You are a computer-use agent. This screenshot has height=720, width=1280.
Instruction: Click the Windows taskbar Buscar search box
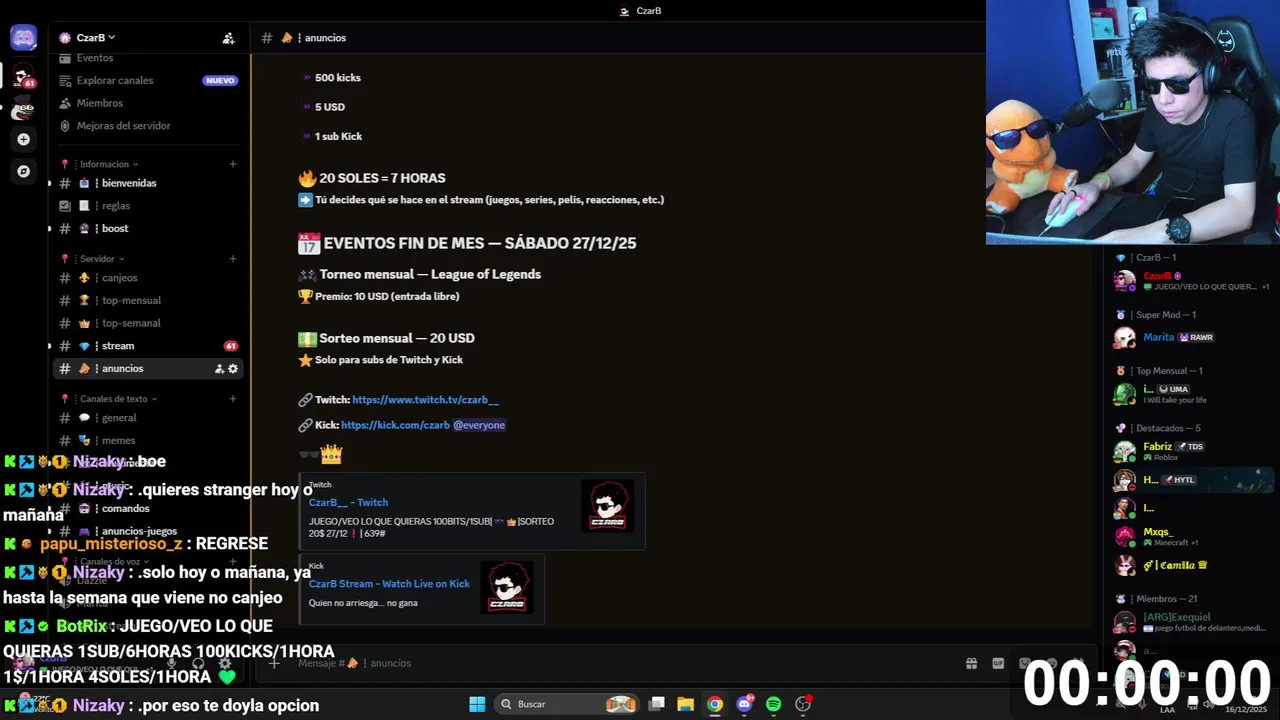[568, 704]
